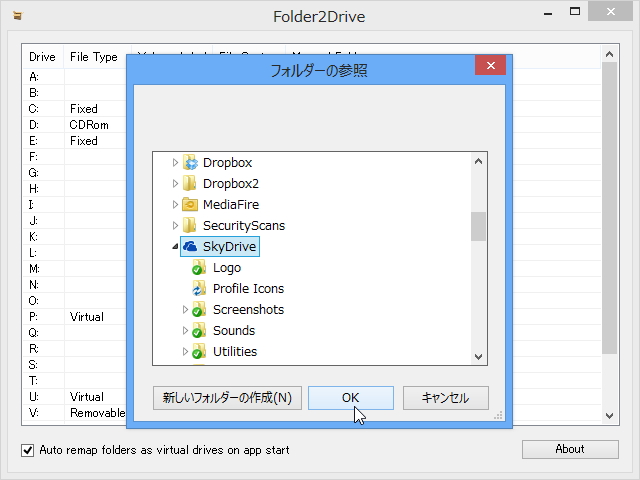
Task: Click the SkyDrive cloud icon
Action: (x=190, y=246)
